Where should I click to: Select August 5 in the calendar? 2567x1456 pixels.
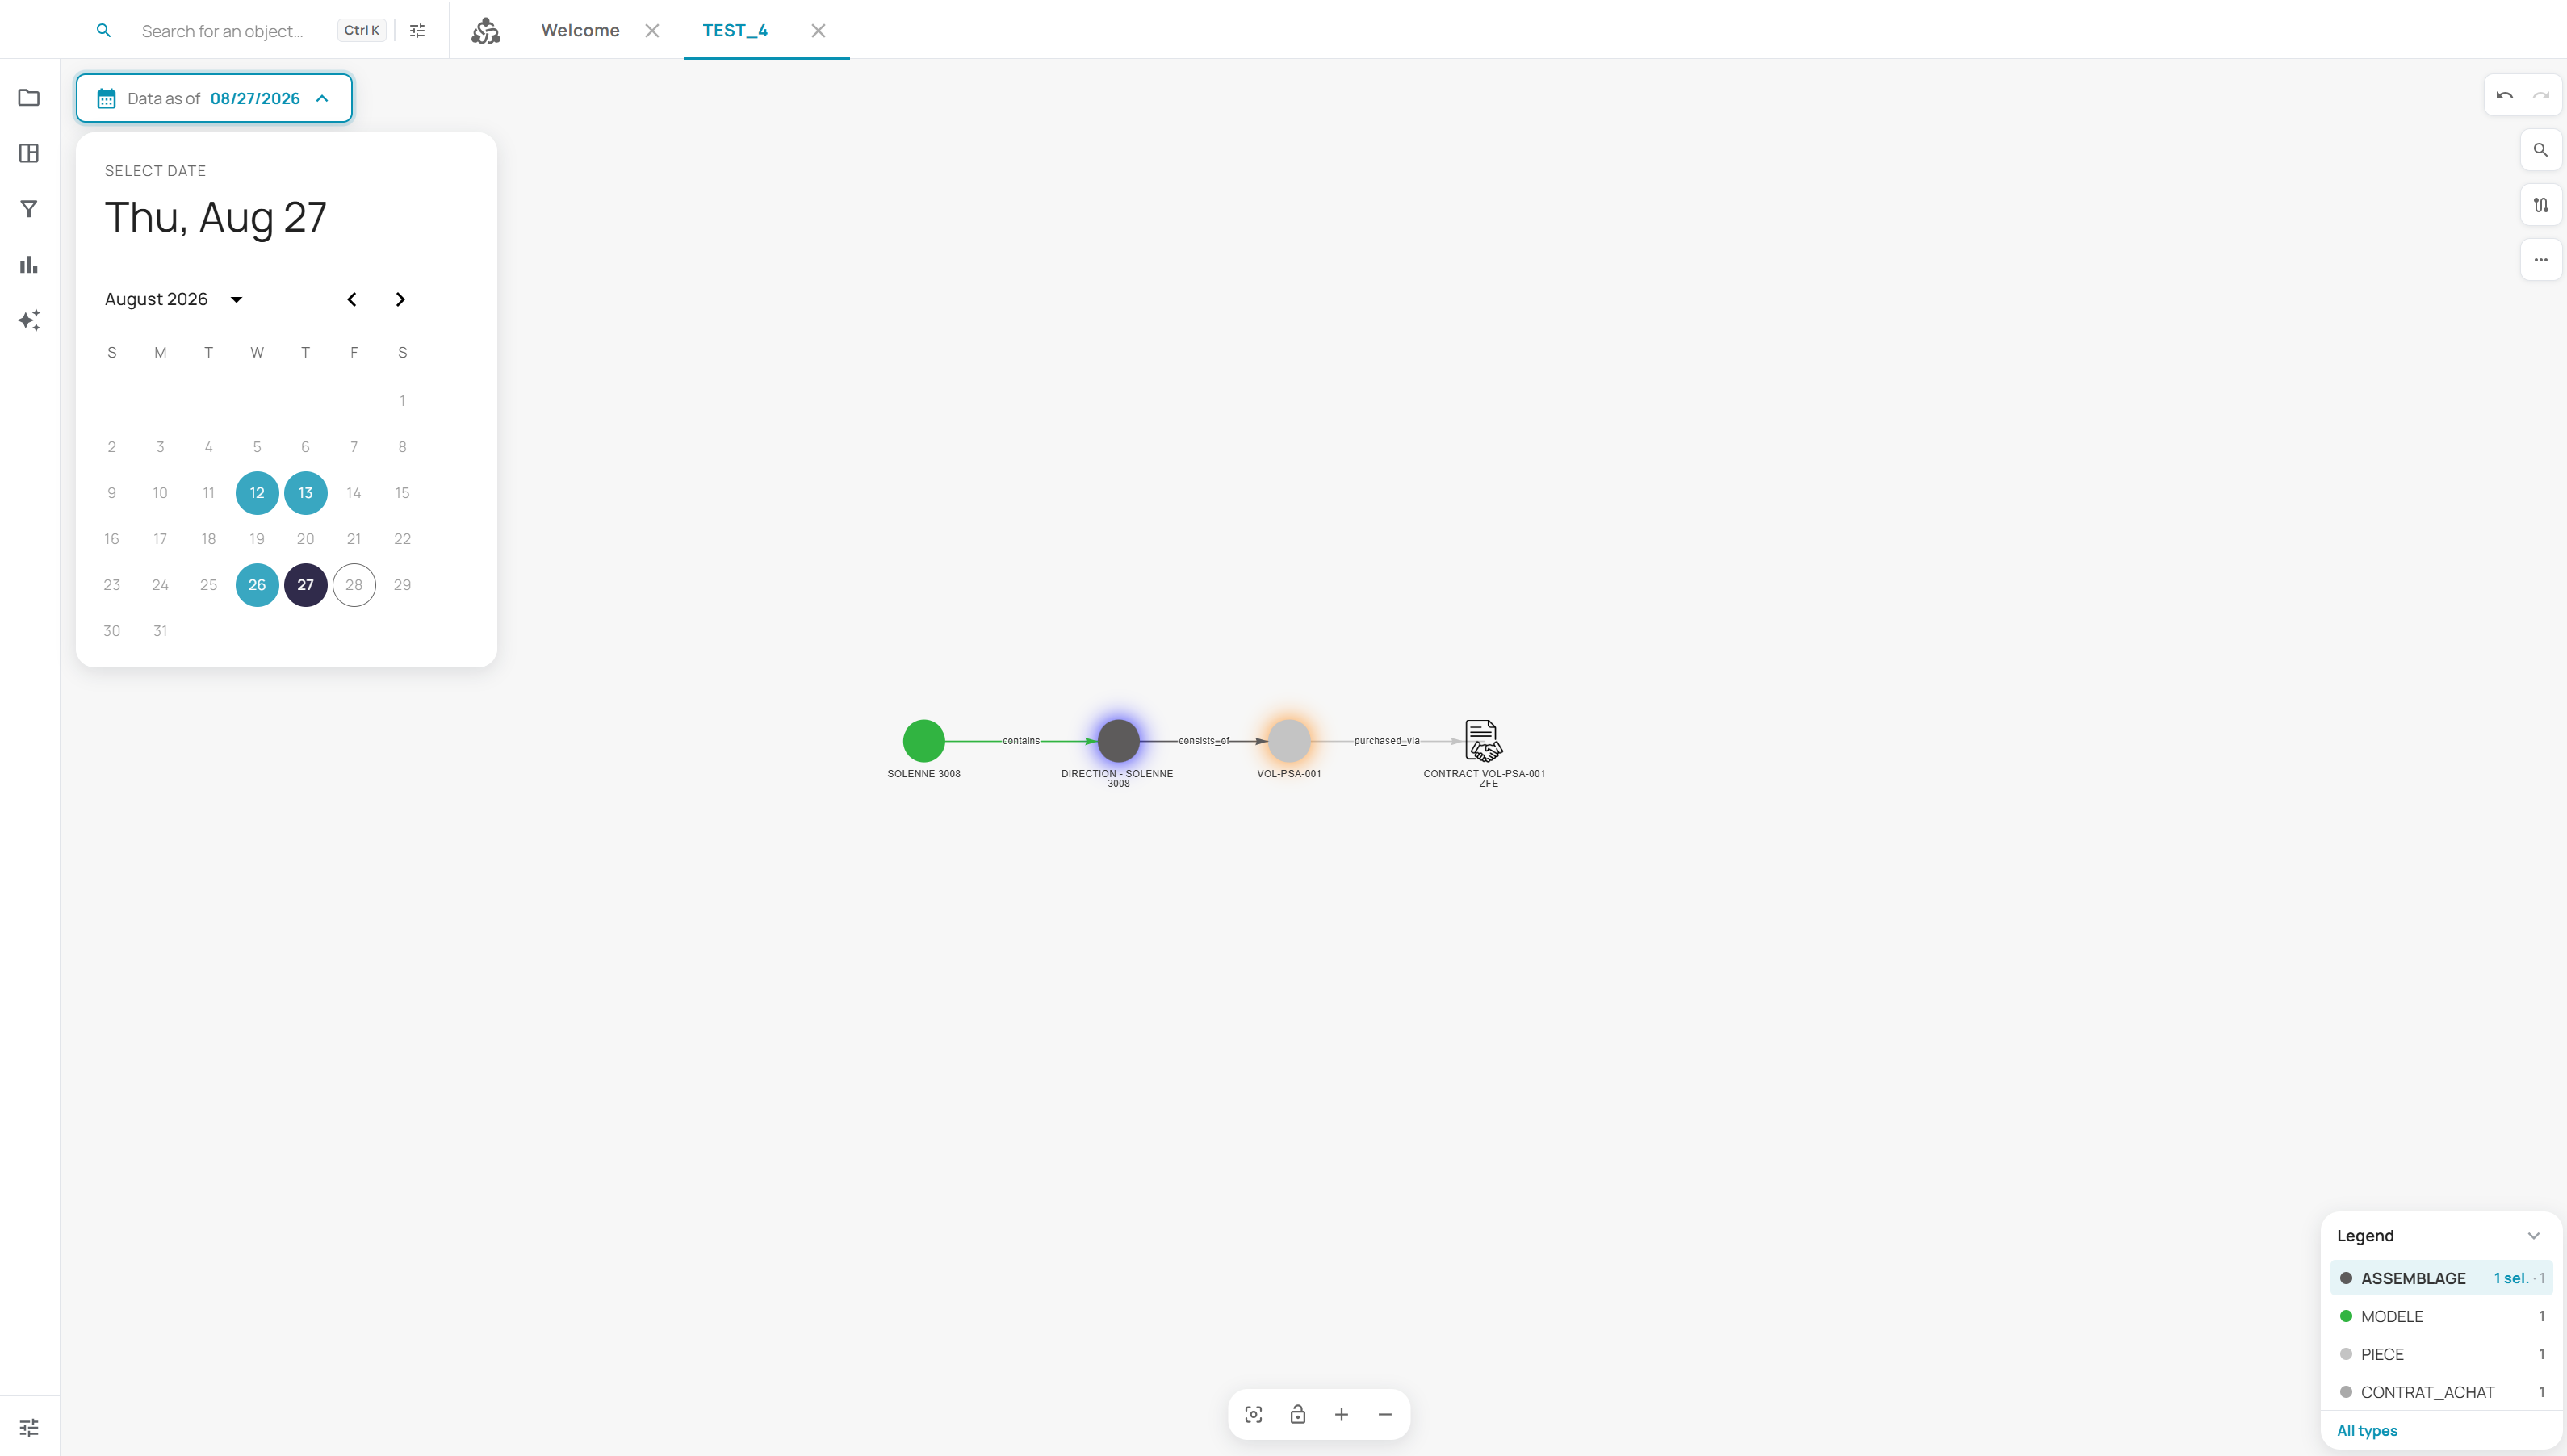pos(257,447)
